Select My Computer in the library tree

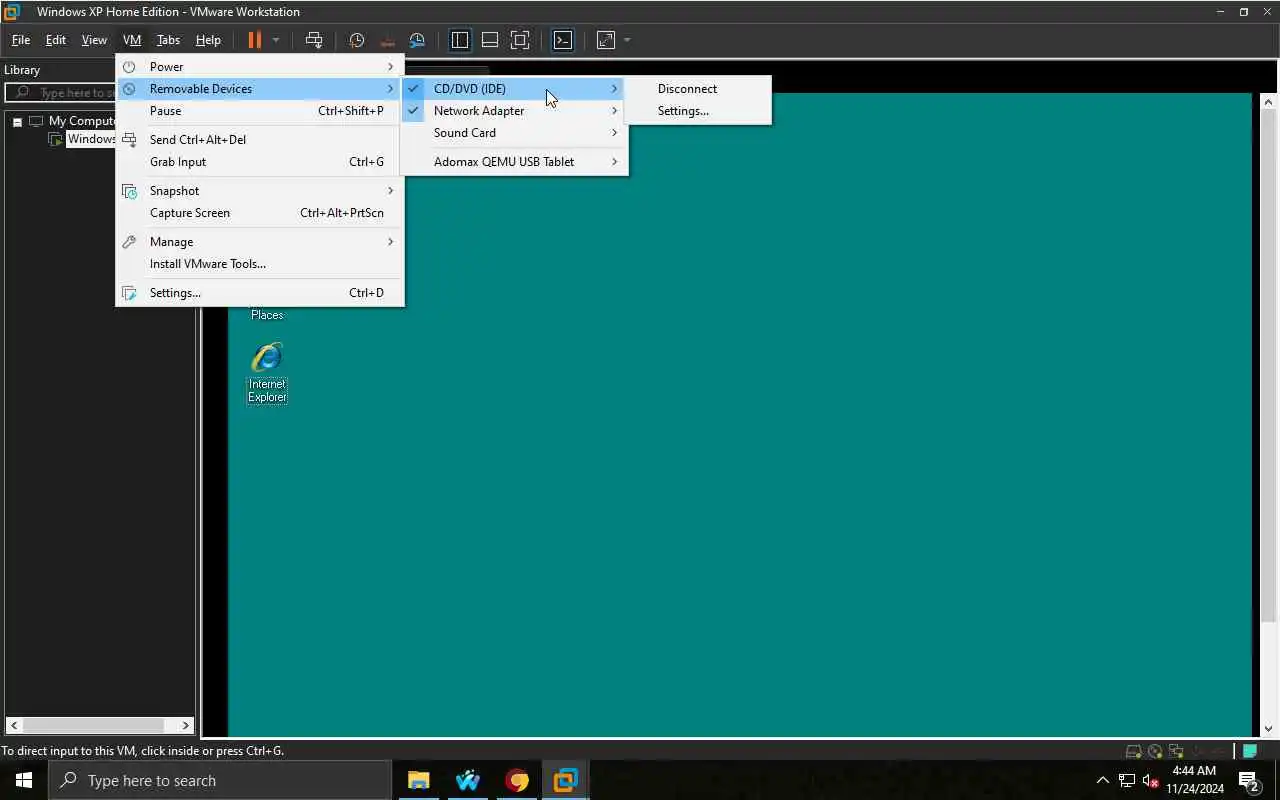(82, 121)
